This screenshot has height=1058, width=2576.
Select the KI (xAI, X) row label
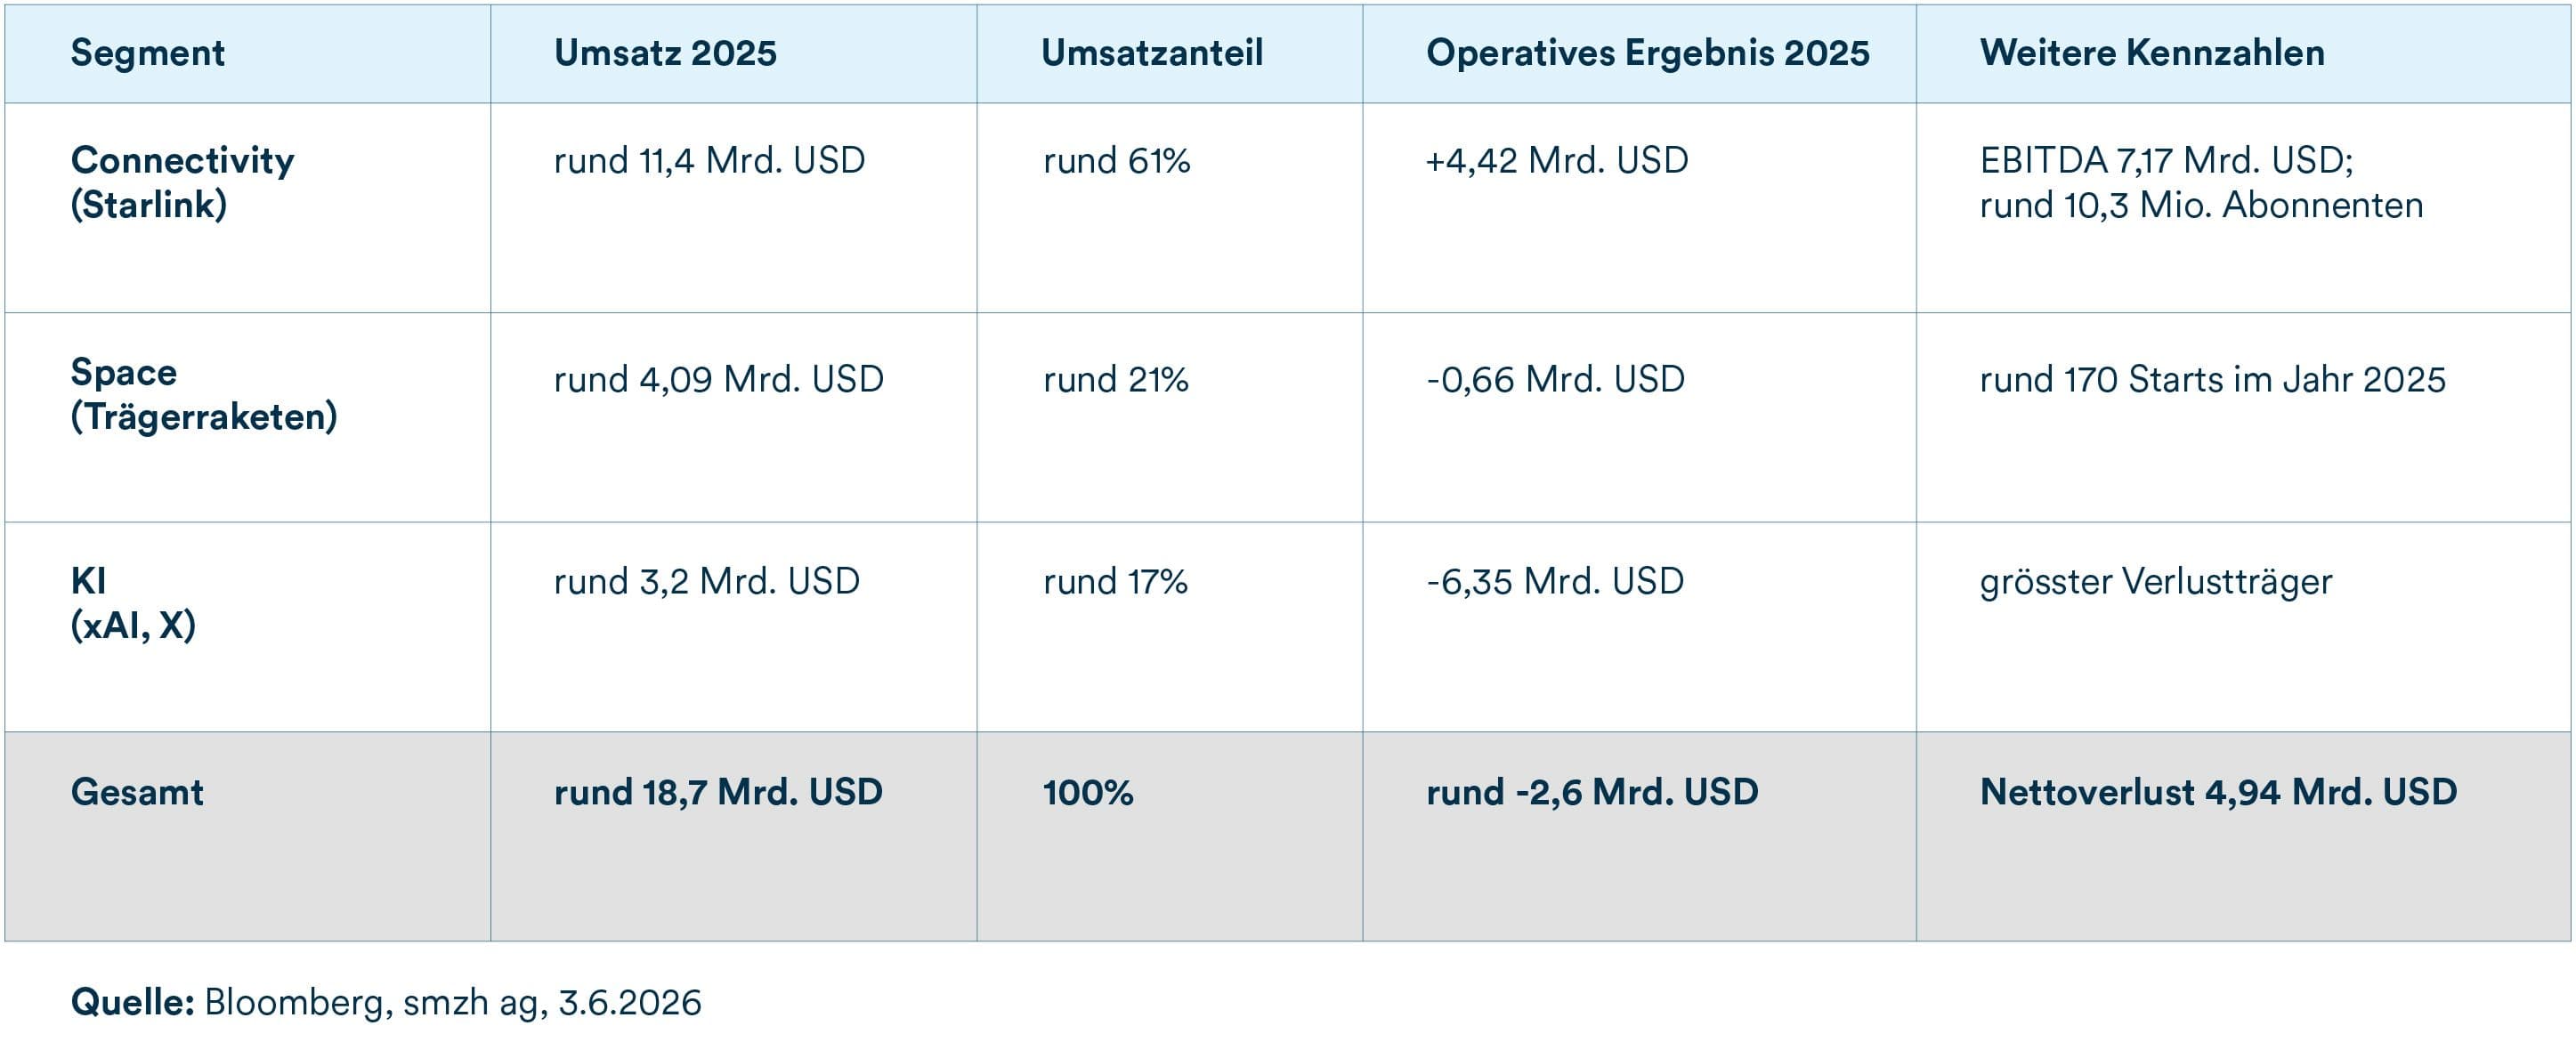click(x=133, y=603)
